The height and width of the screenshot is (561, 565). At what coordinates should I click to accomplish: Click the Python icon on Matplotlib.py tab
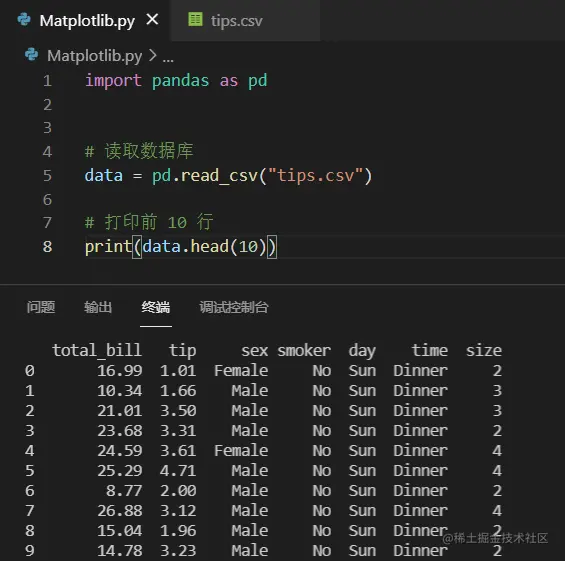(x=24, y=19)
